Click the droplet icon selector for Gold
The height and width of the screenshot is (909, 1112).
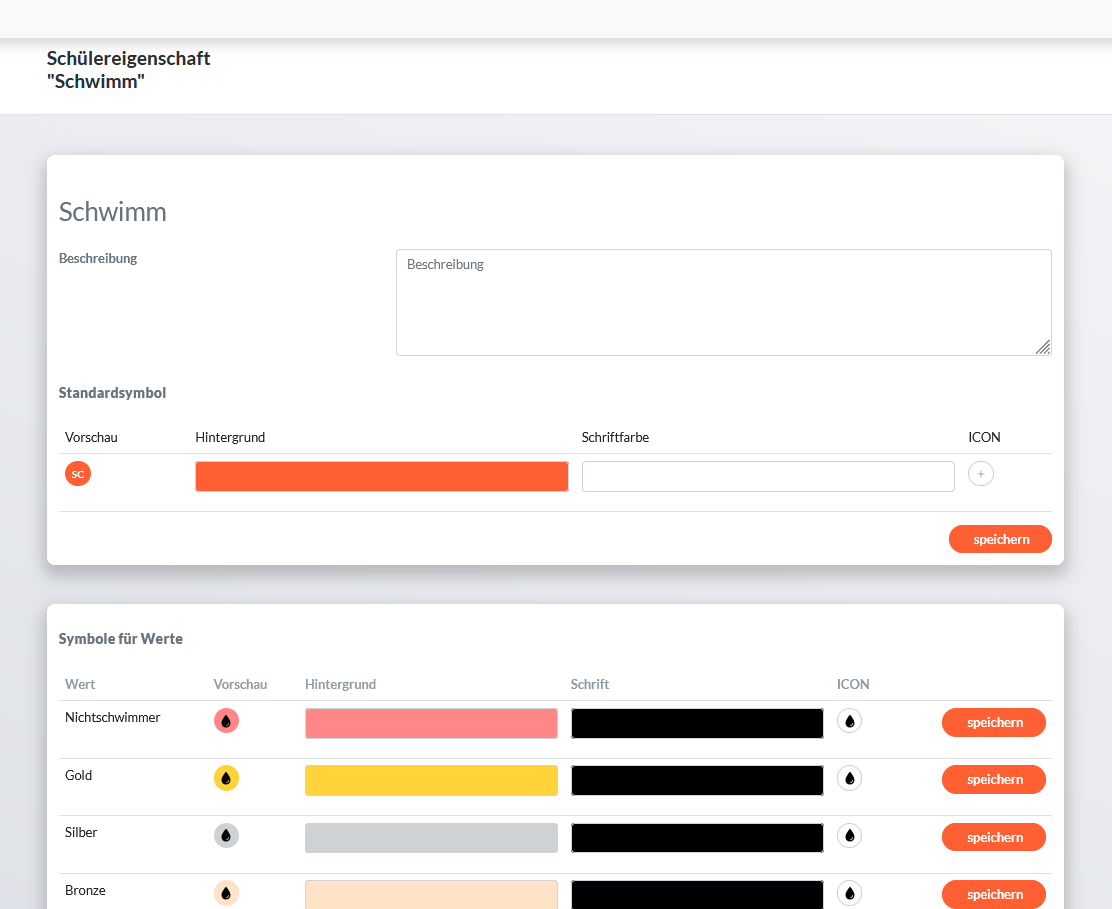[849, 778]
